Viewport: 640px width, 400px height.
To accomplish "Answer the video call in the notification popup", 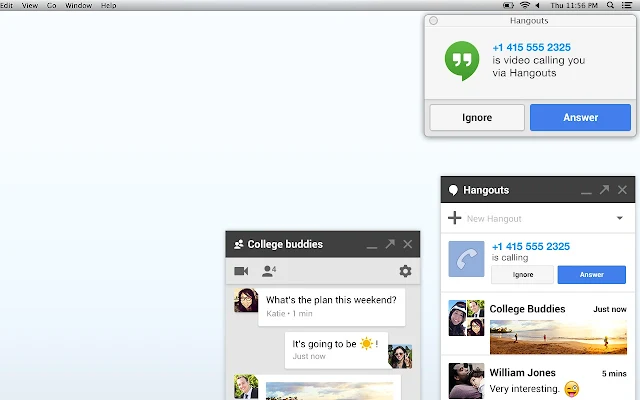I will (580, 118).
